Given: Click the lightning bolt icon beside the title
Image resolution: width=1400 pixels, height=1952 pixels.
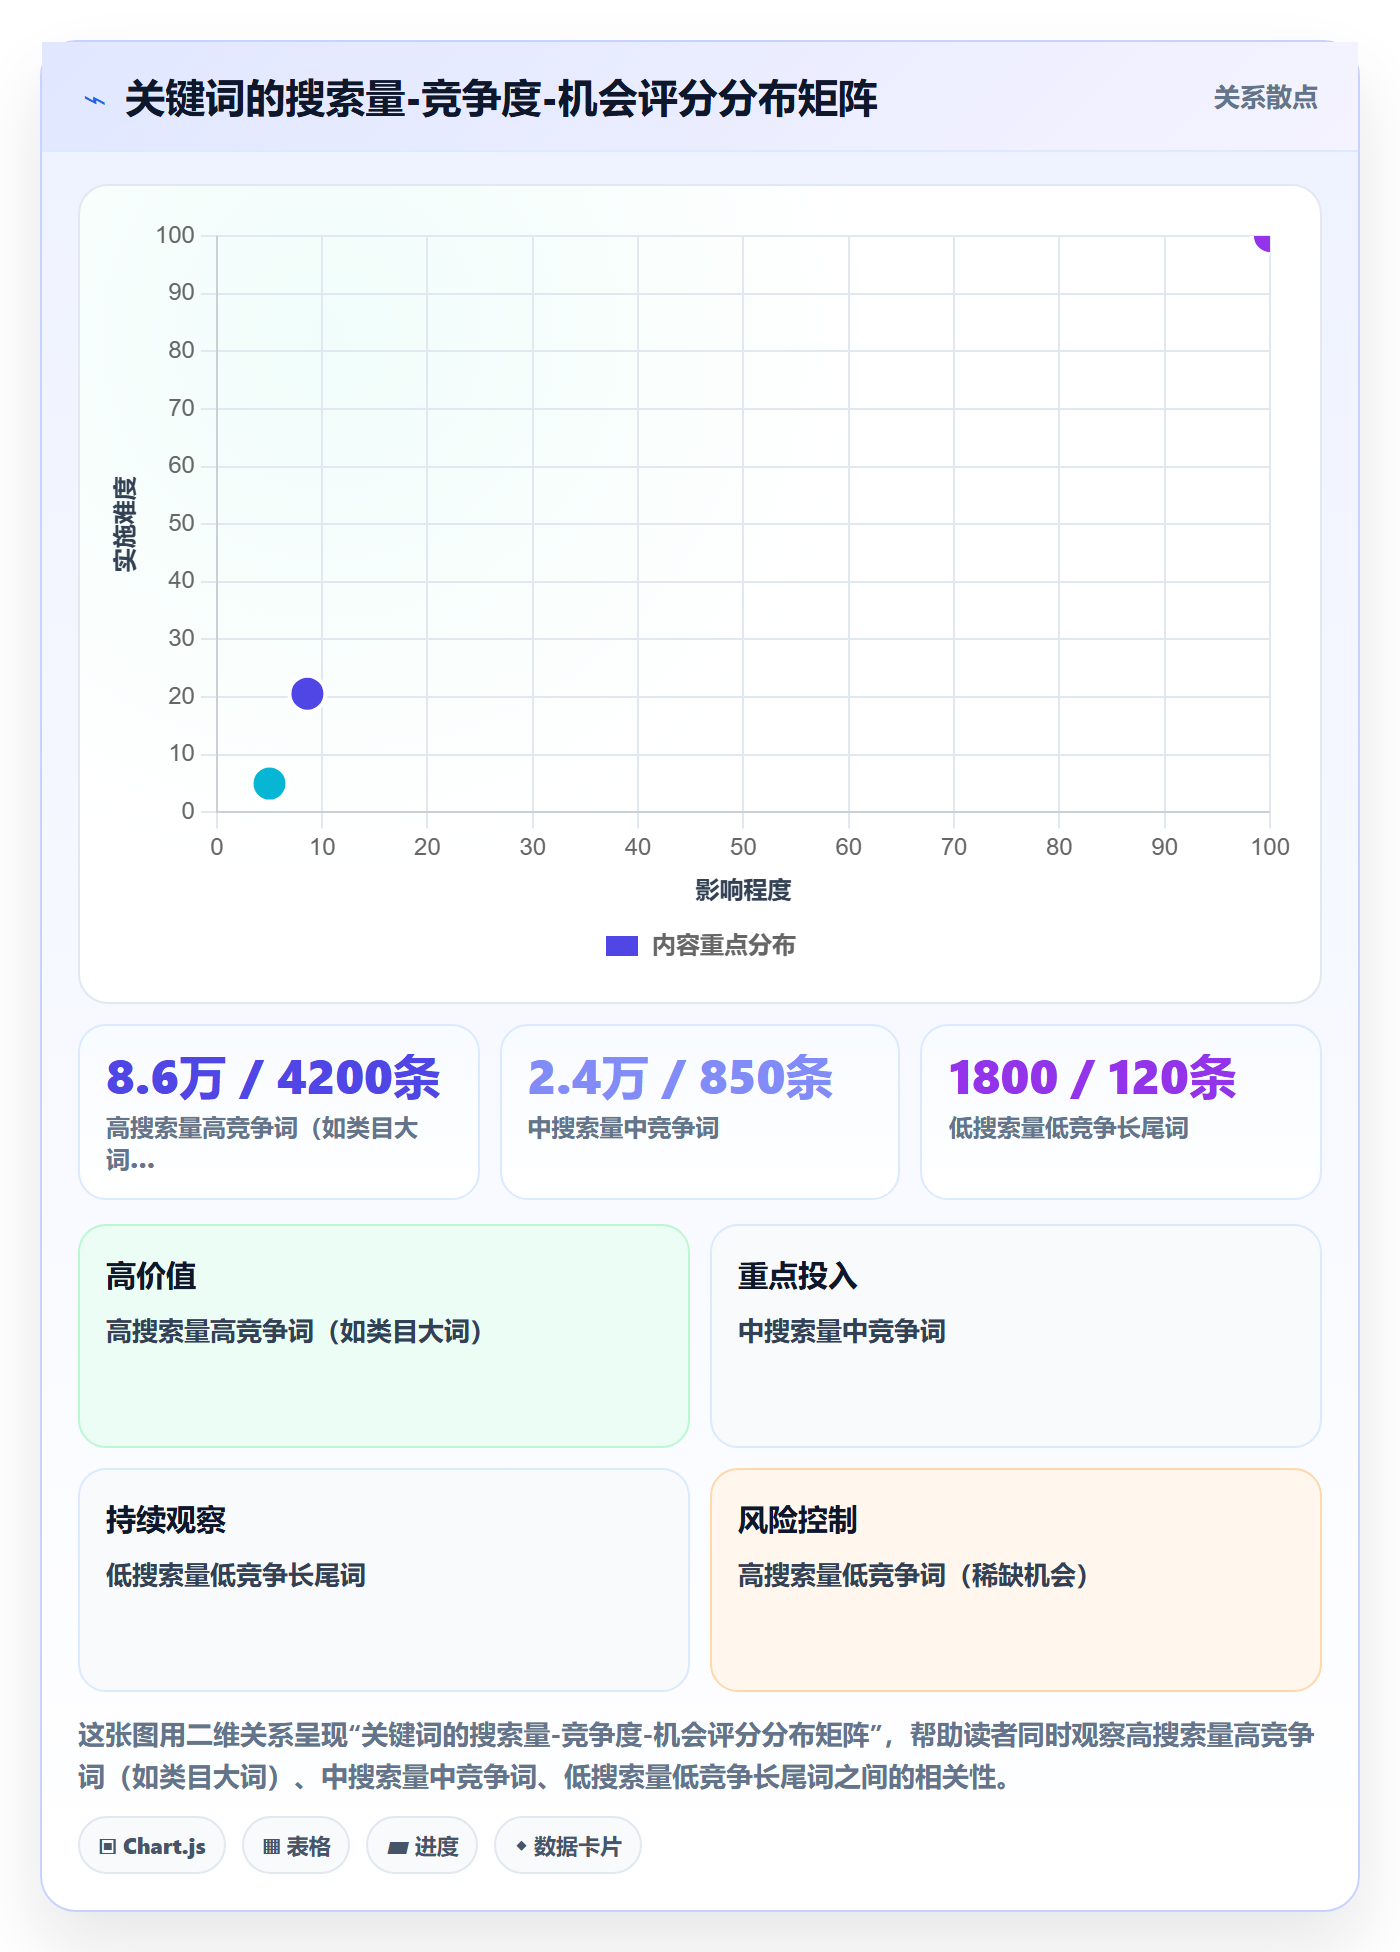Looking at the screenshot, I should click(95, 100).
